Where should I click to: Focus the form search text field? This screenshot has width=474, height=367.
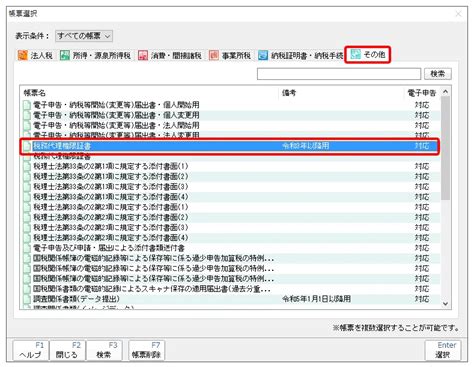coord(339,74)
